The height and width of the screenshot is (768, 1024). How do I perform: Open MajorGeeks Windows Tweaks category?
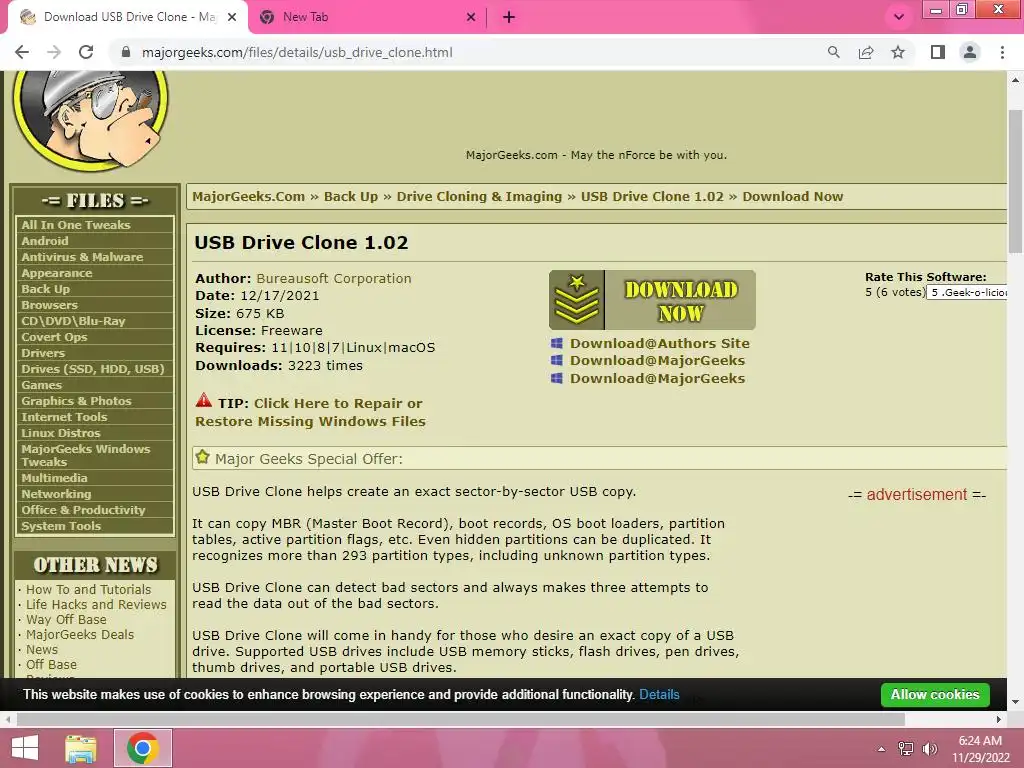86,455
